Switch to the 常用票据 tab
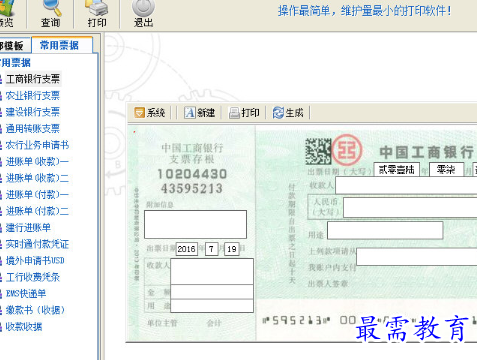Screen dimensions: 477x360 [x=59, y=45]
